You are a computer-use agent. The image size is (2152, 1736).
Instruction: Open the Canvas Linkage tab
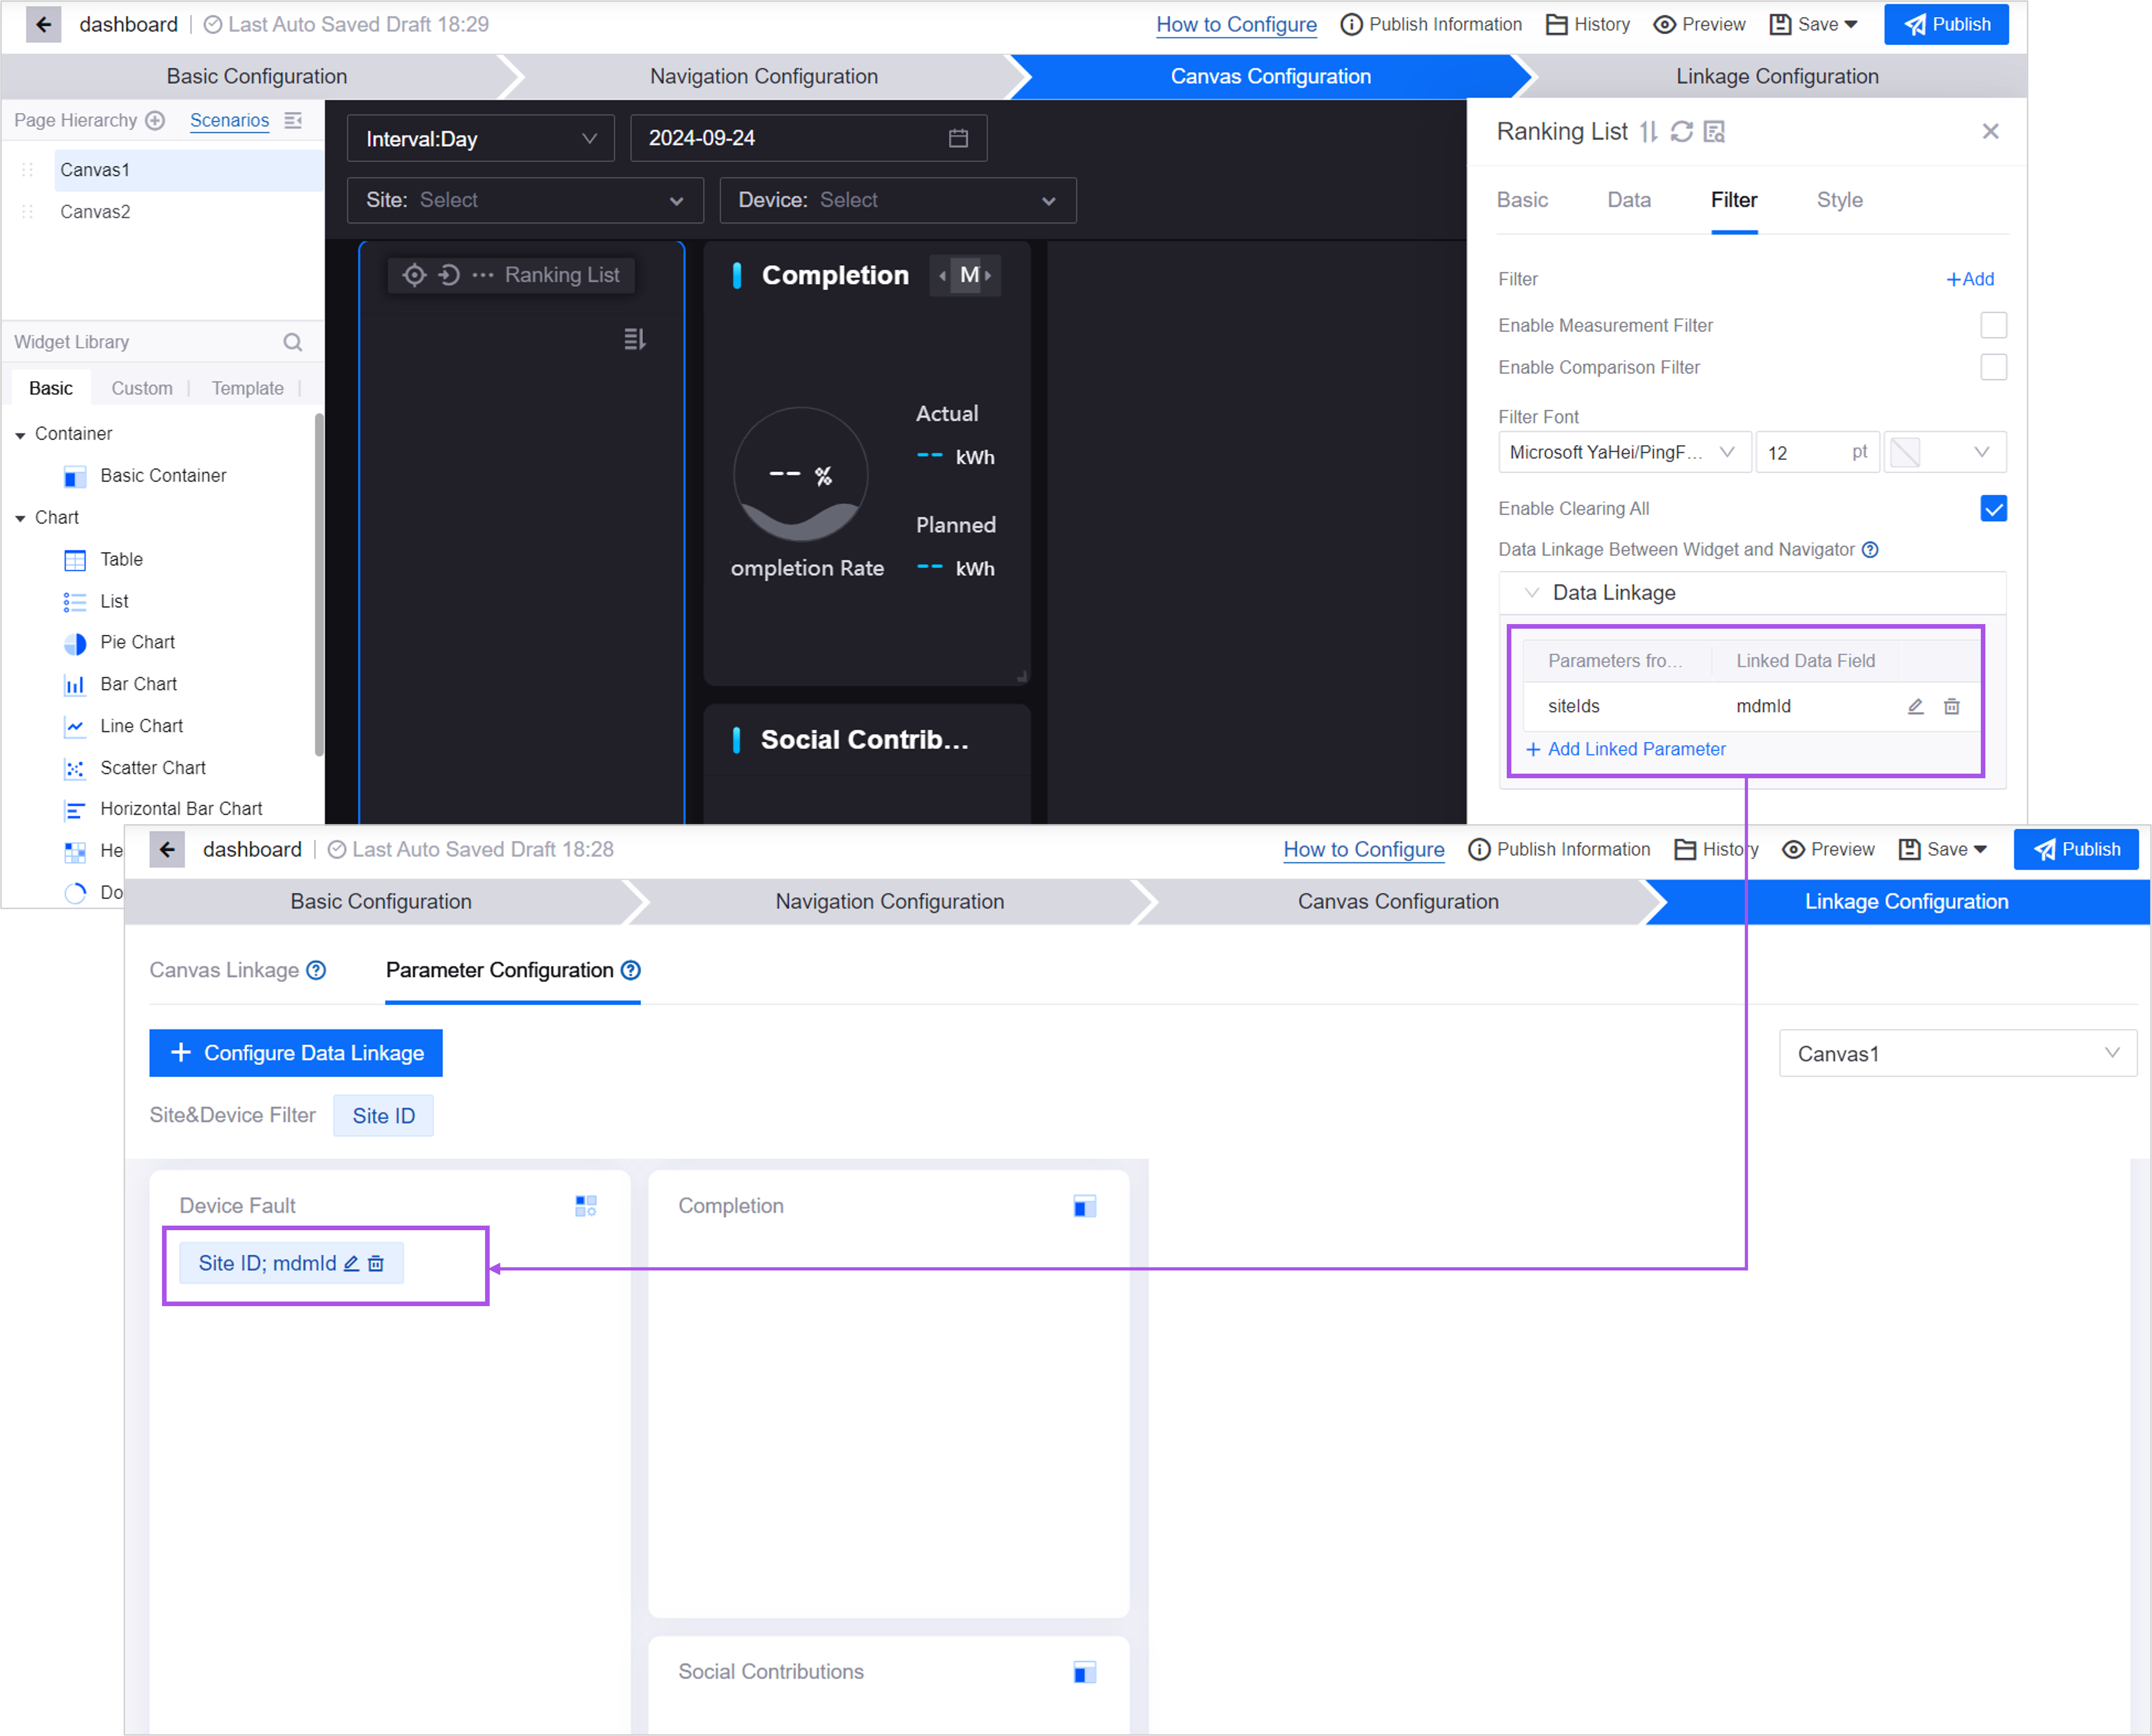click(x=224, y=970)
